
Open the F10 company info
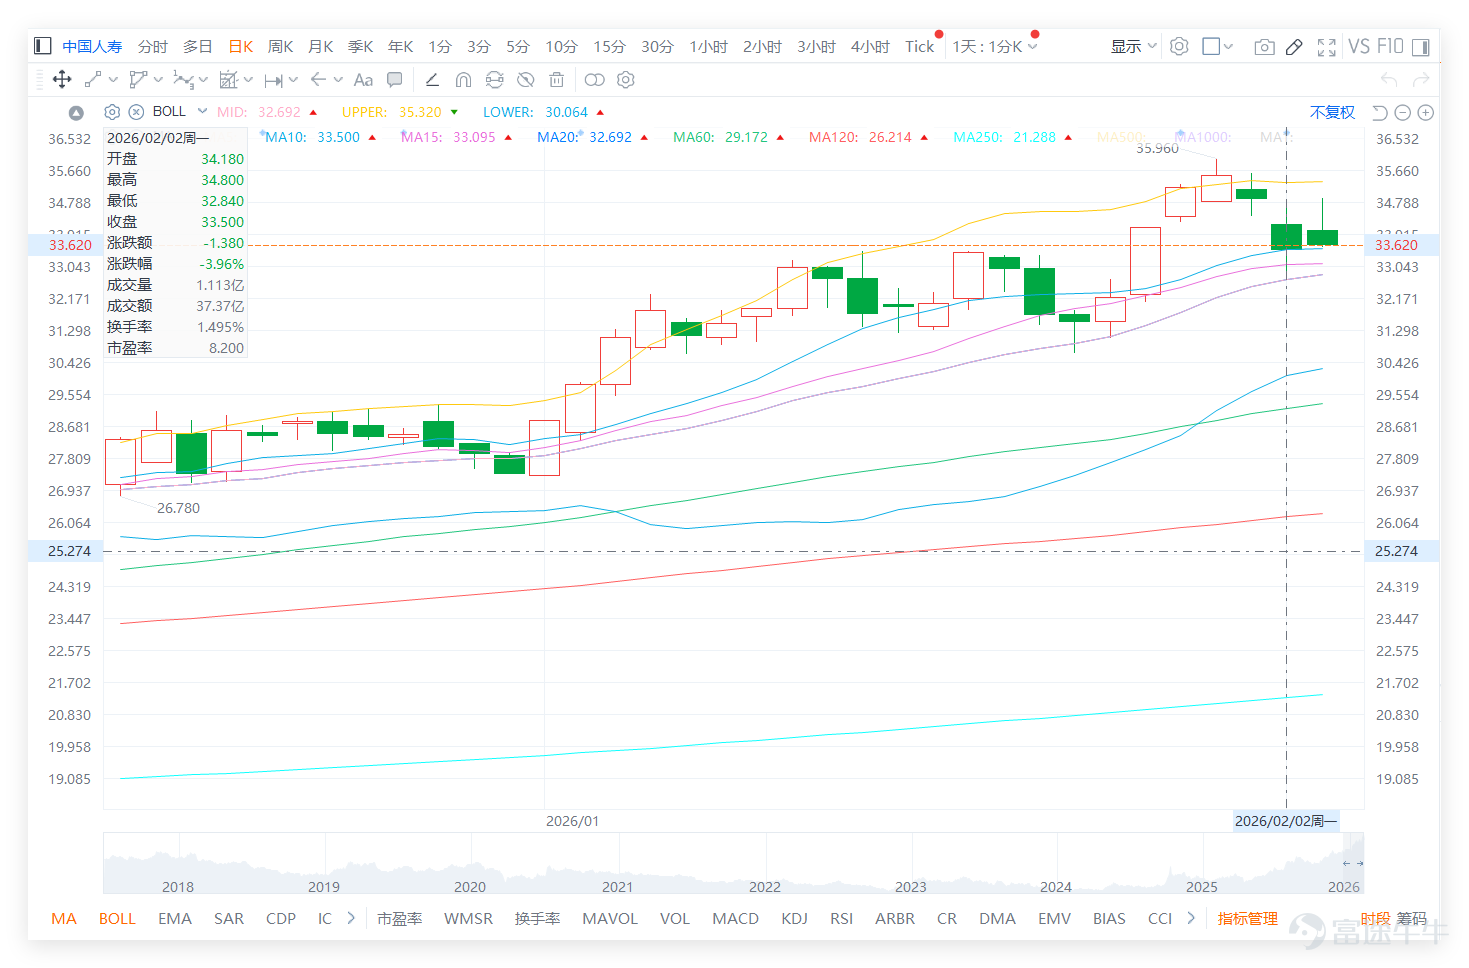point(1390,46)
